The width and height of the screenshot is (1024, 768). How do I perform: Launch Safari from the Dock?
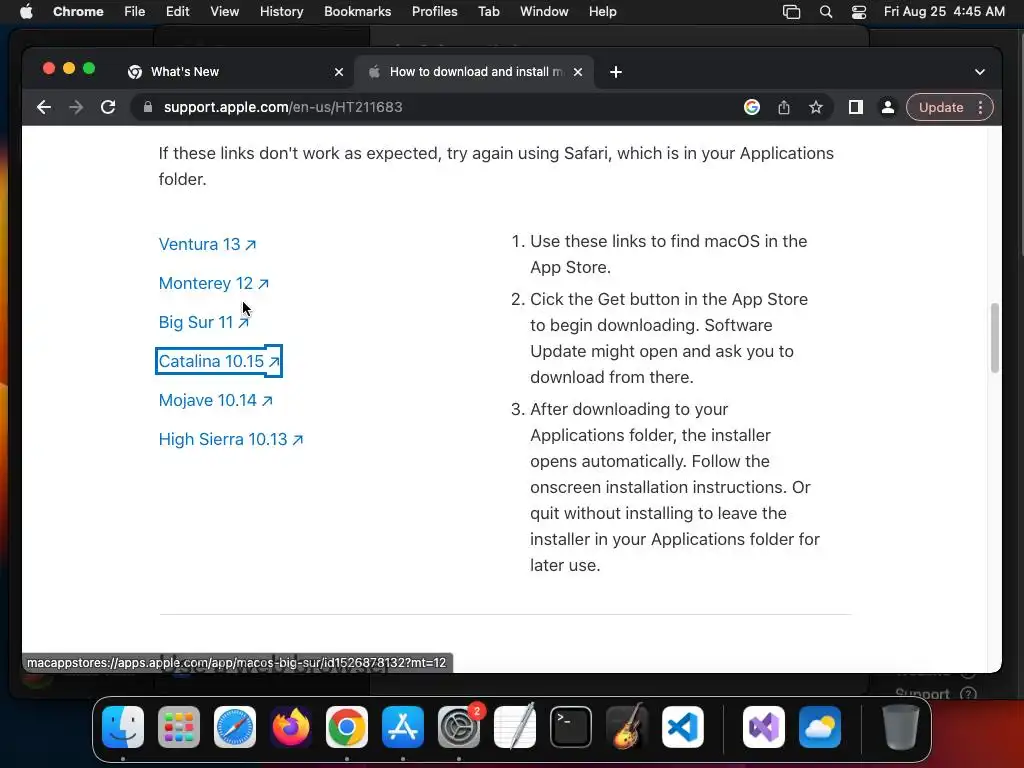pos(235,727)
